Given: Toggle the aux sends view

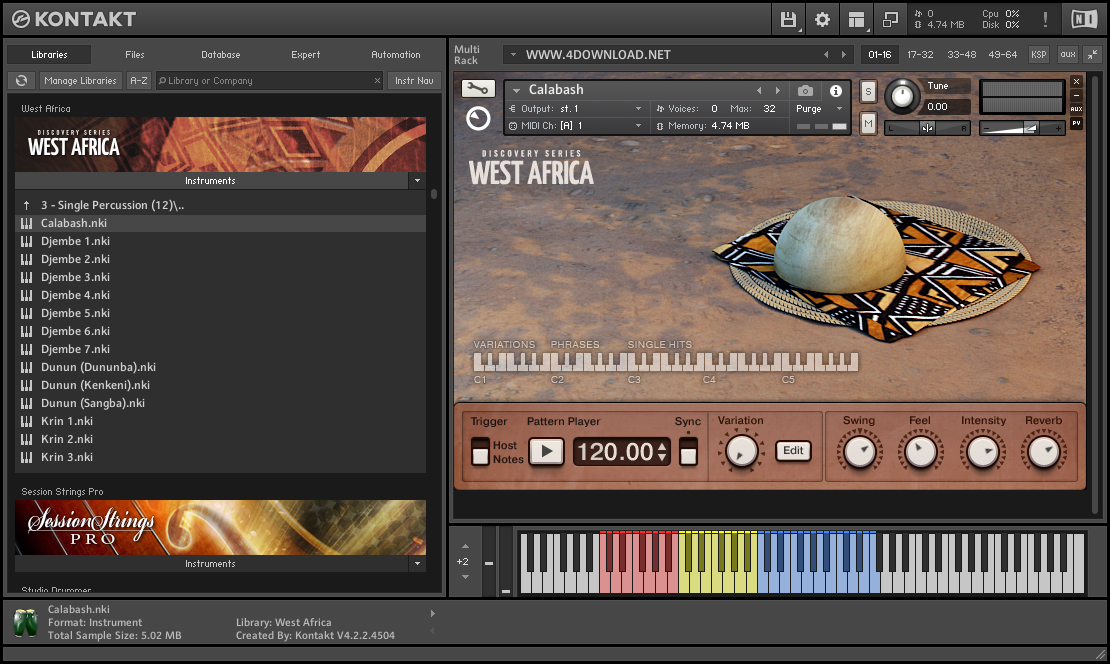Looking at the screenshot, I should (x=1068, y=55).
